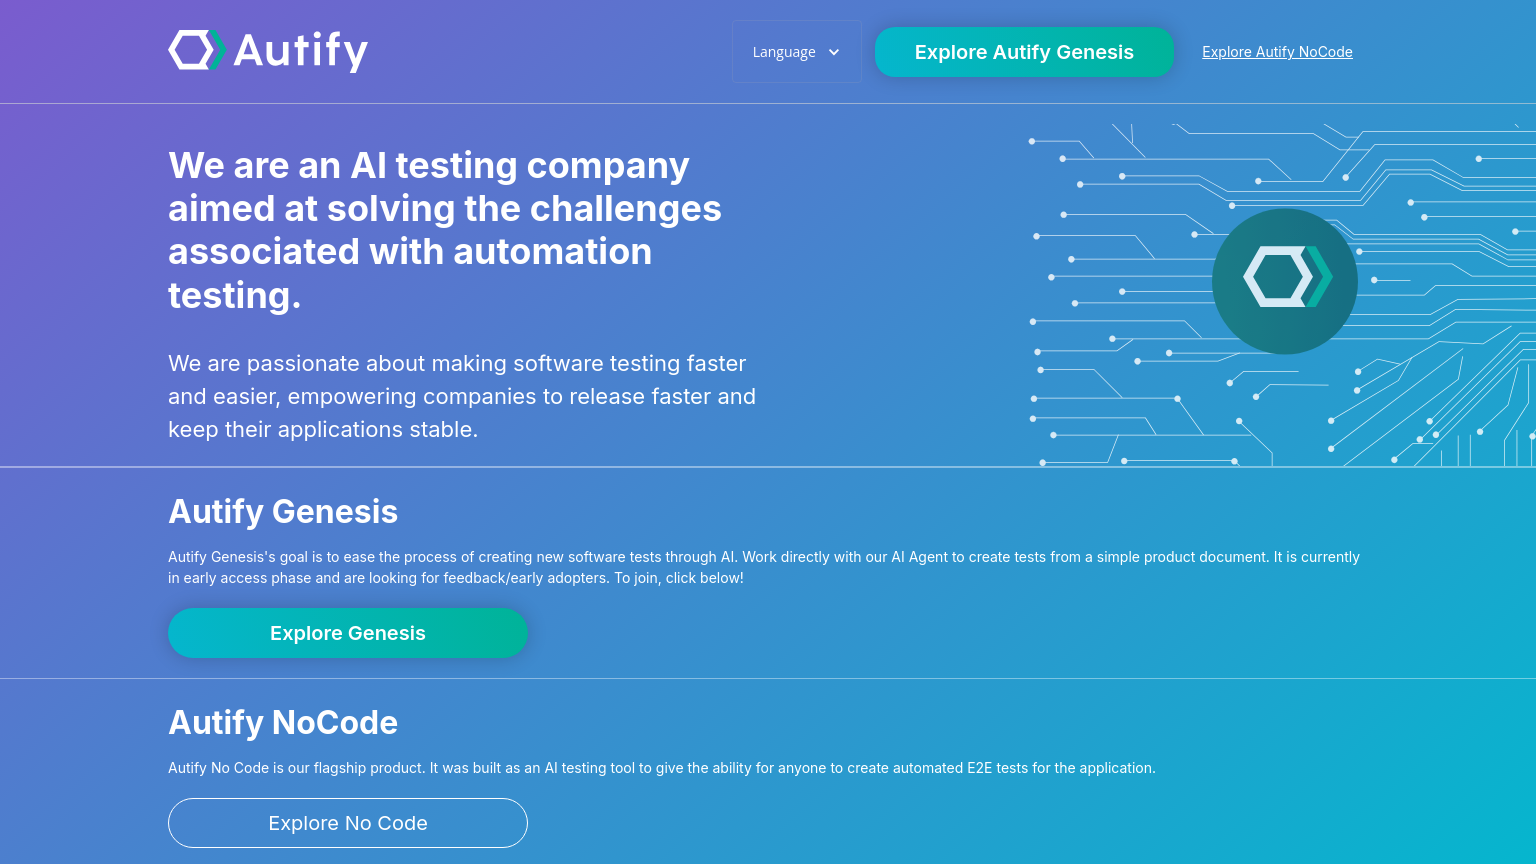This screenshot has height=864, width=1536.
Task: Select the green arrow in the header logo
Action: pos(218,50)
